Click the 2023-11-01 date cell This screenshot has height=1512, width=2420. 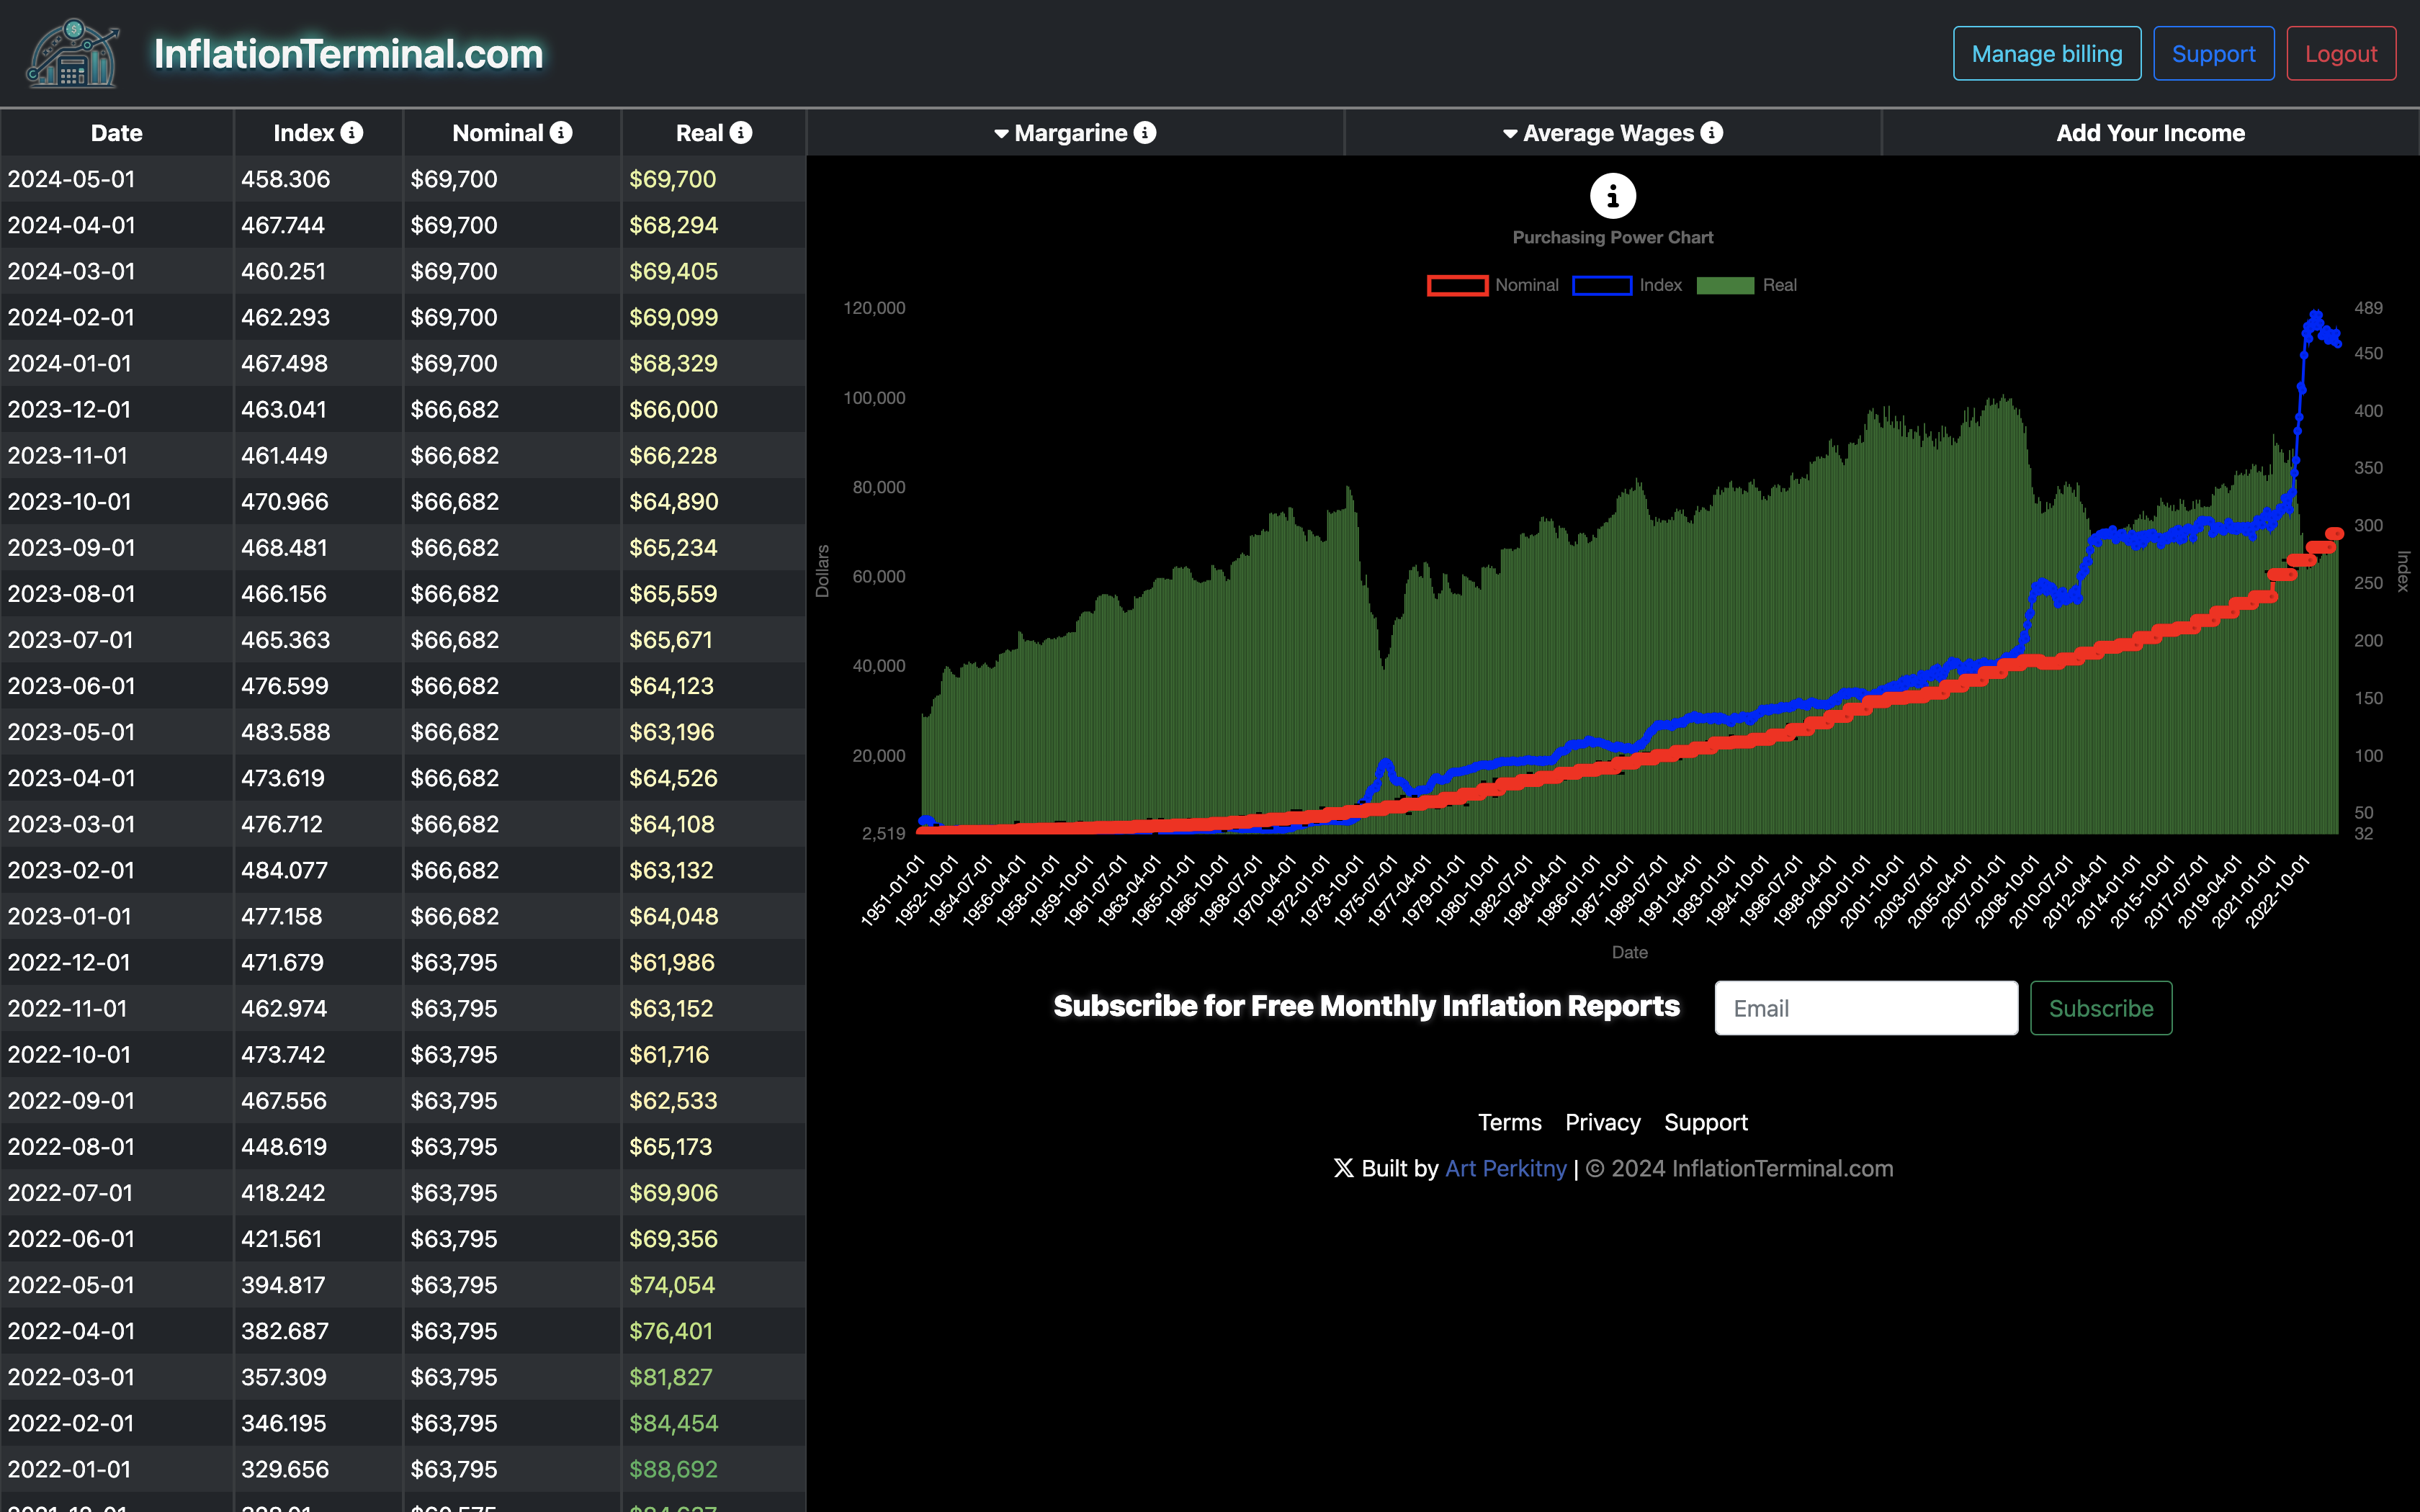(117, 455)
